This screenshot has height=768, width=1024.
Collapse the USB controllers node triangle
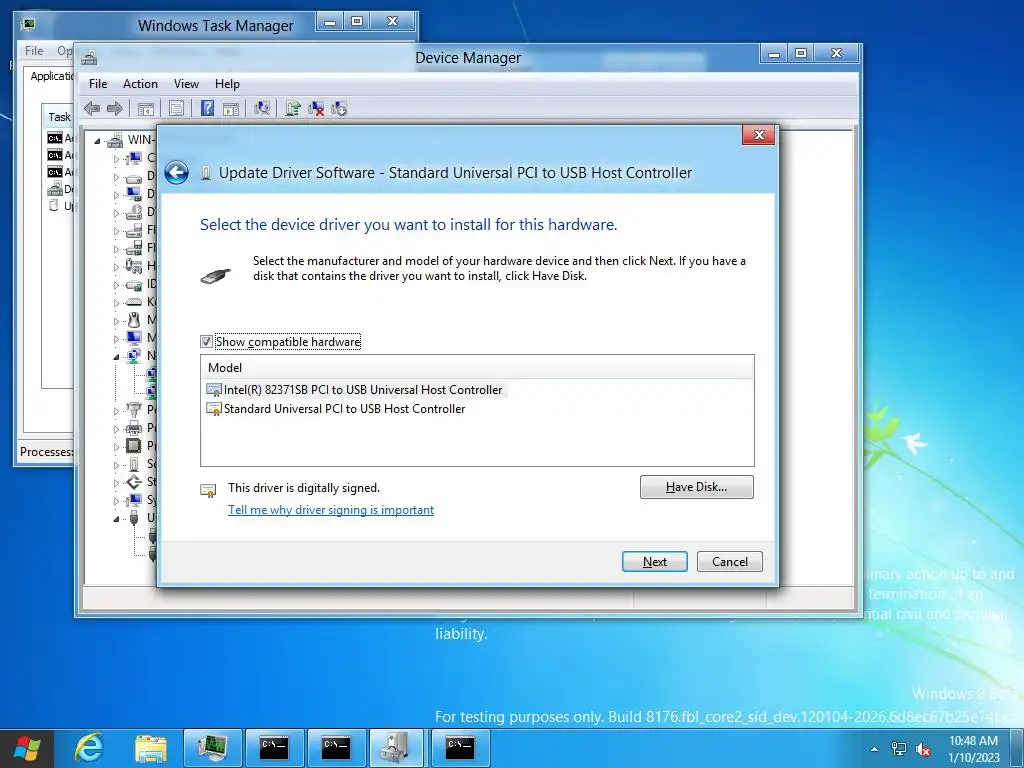coord(116,519)
